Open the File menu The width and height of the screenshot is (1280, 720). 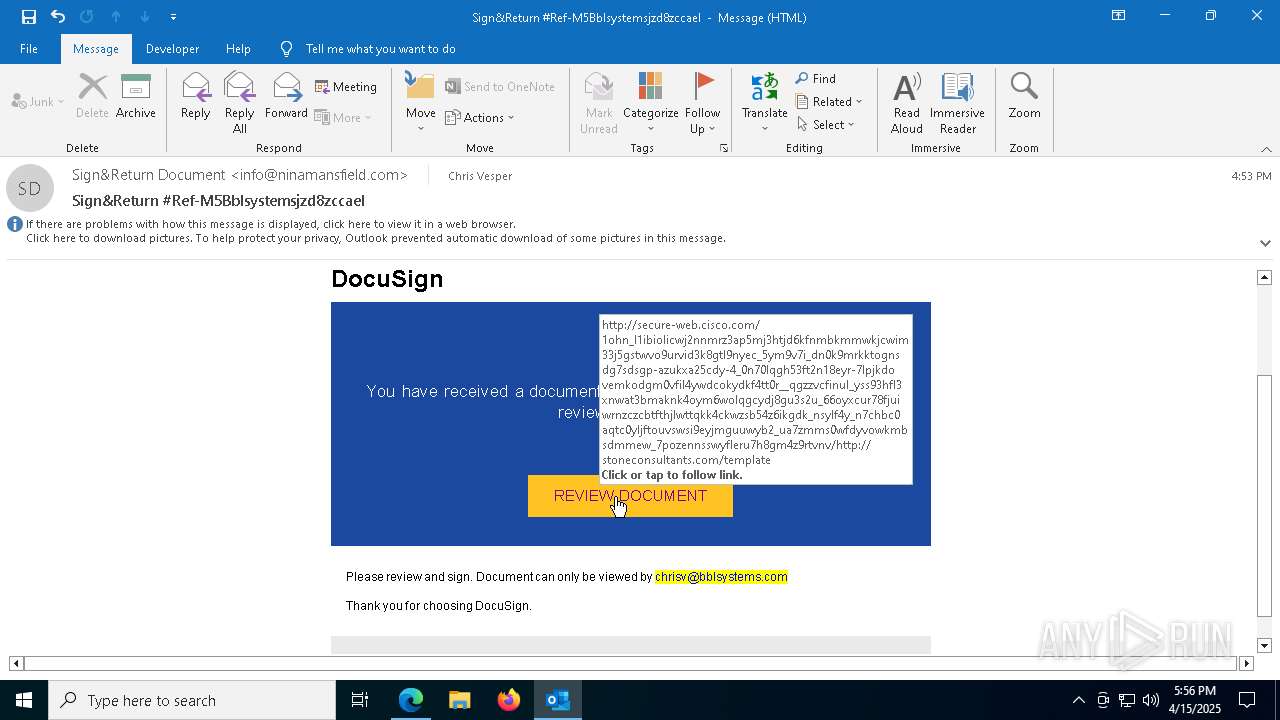(x=29, y=48)
